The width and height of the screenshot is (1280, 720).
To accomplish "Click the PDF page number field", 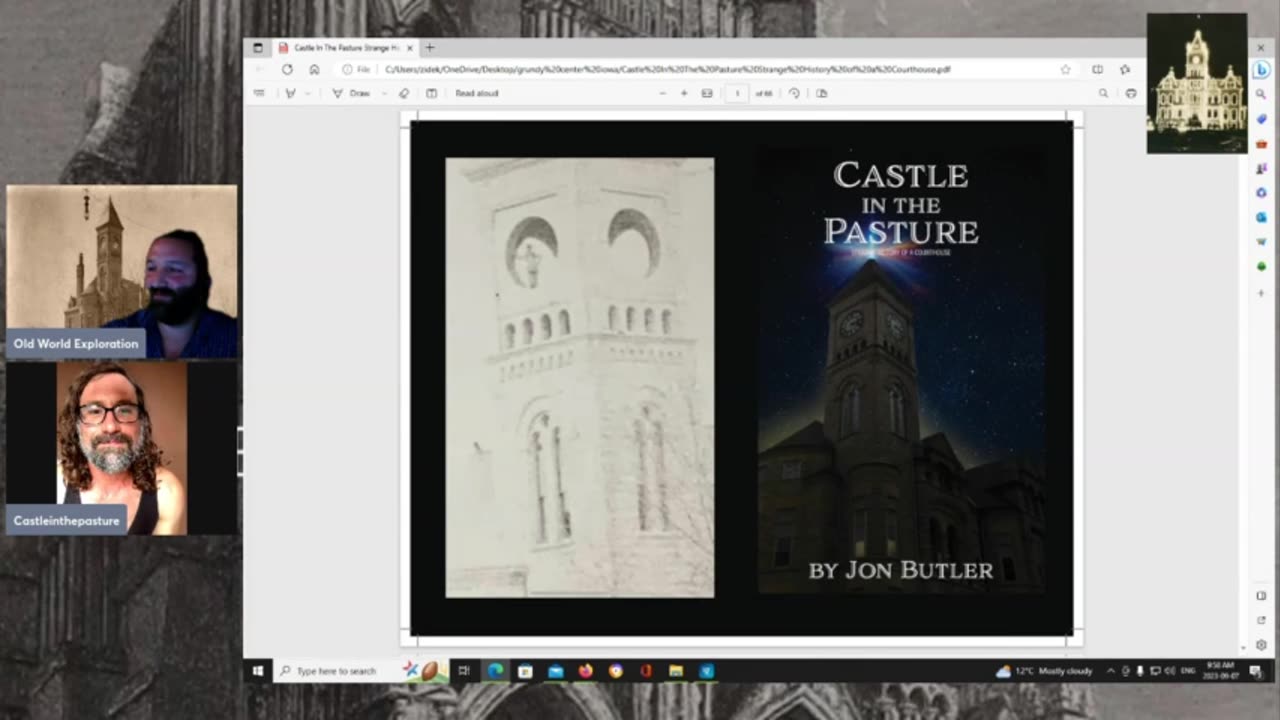I will 737,93.
